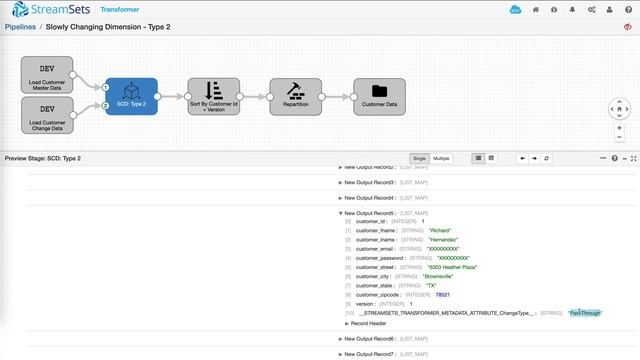Click the customer_id field row
640x360 pixels.
tap(385, 221)
